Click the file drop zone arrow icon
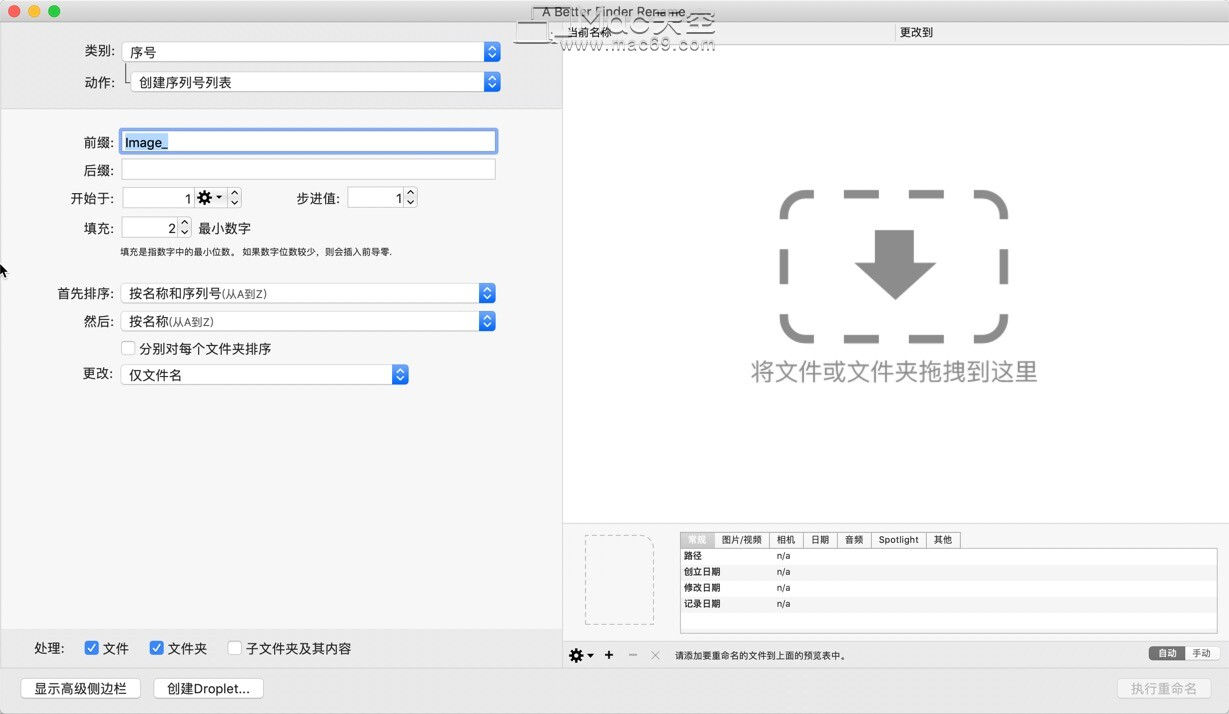The width and height of the screenshot is (1229, 714). point(894,266)
